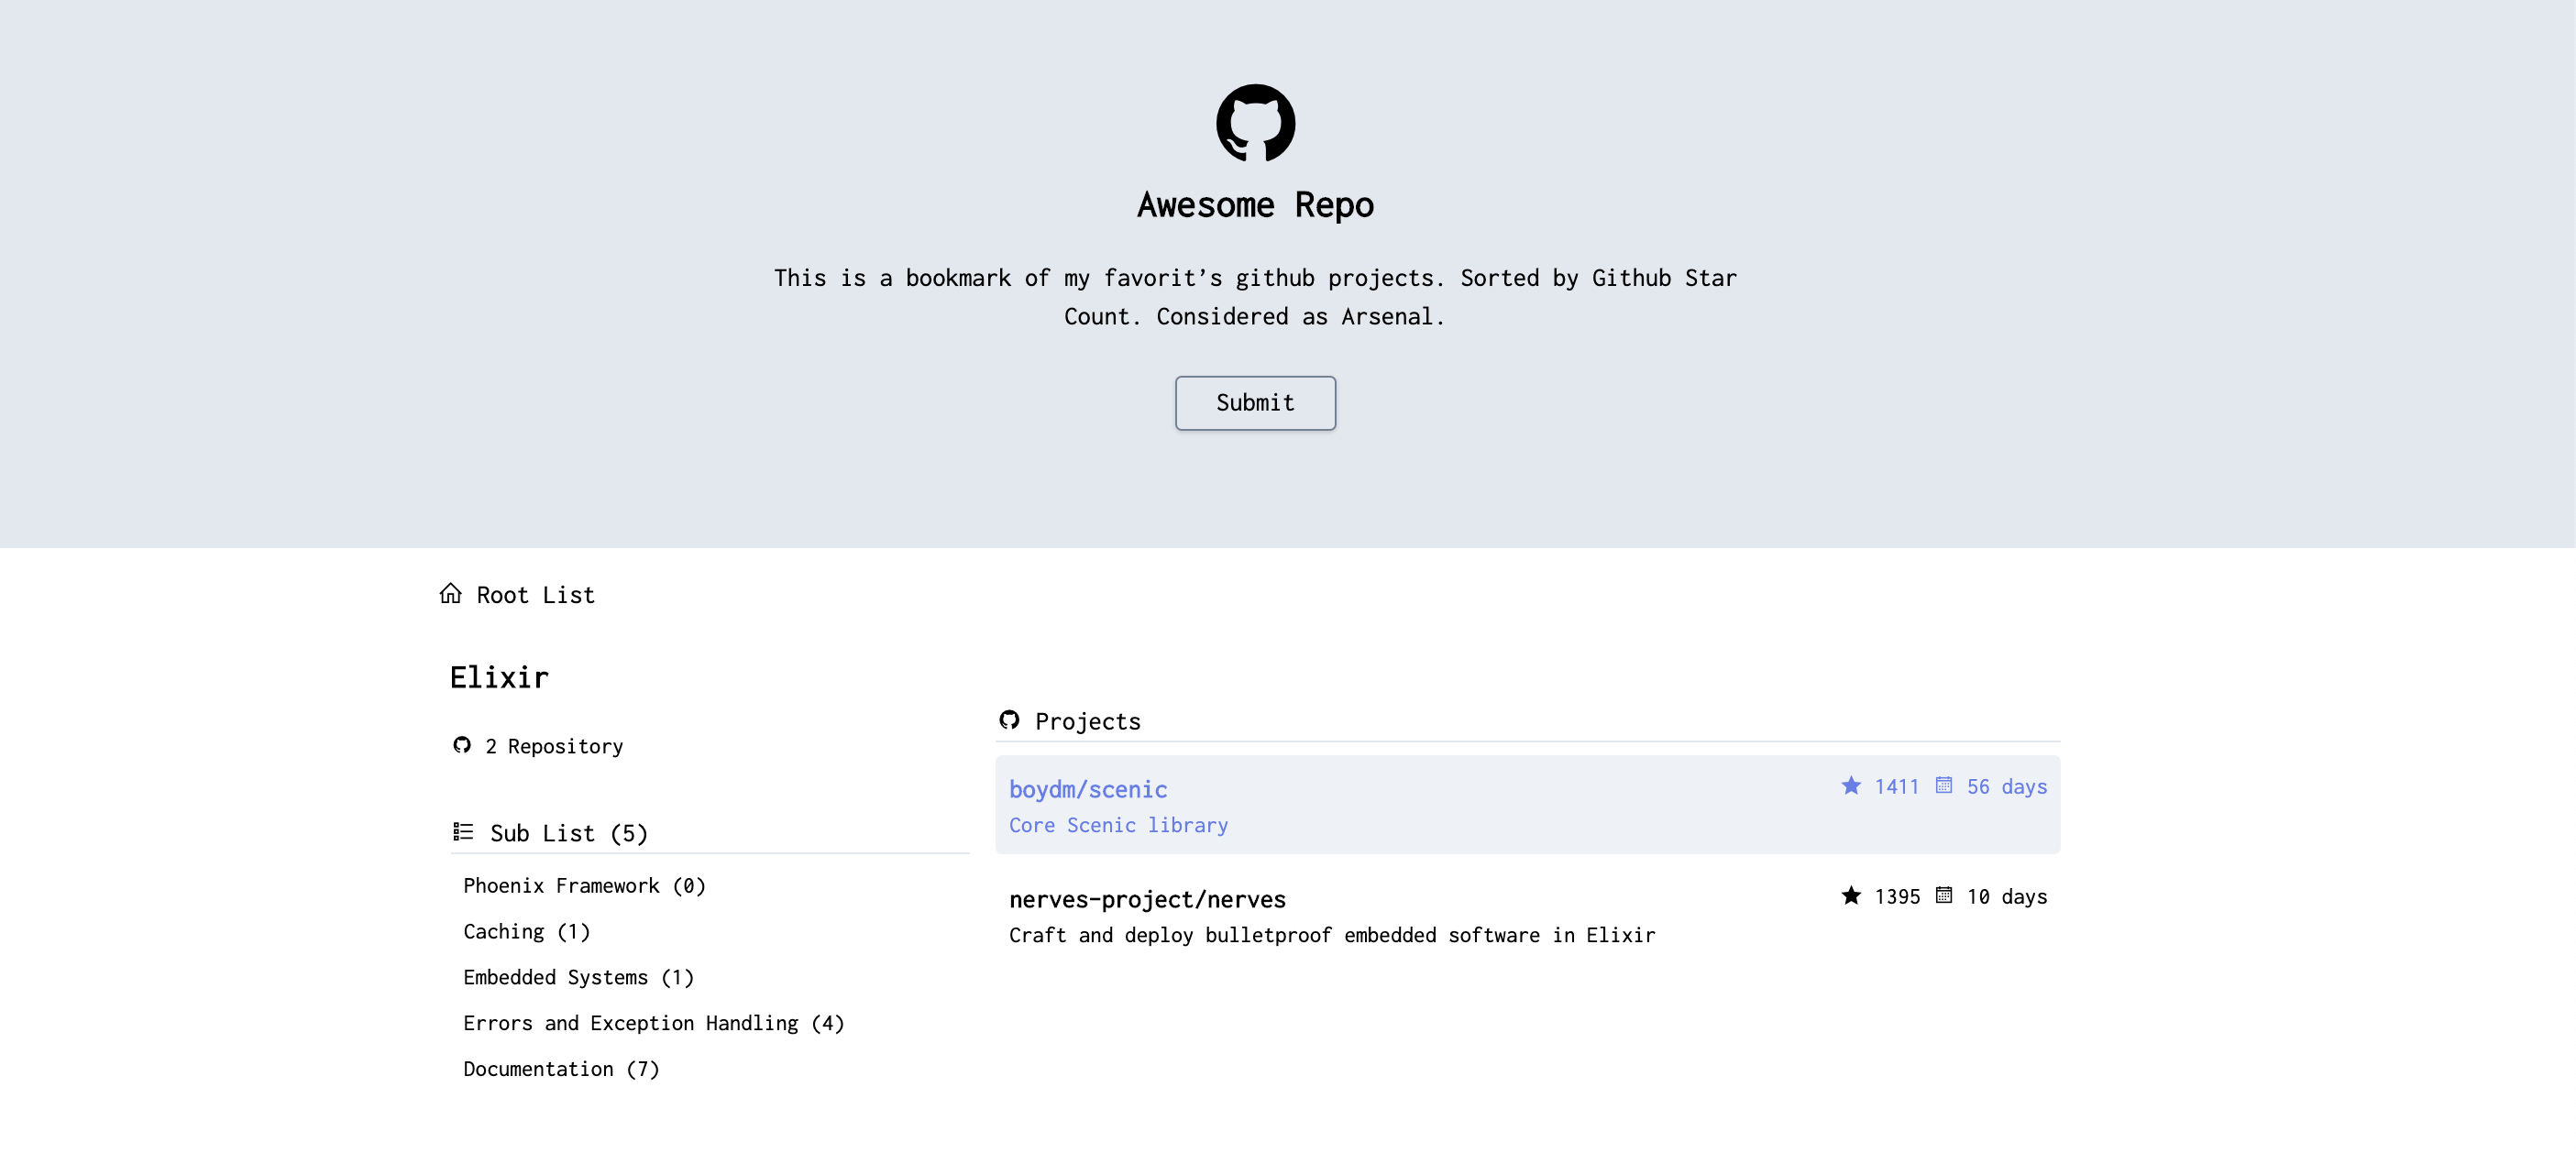Select Errors and Exception Handling list
This screenshot has width=2576, height=1164.
tap(653, 1024)
